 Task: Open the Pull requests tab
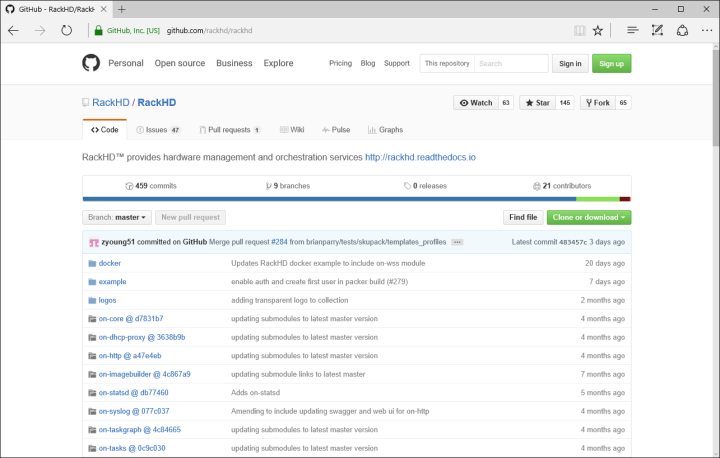228,130
